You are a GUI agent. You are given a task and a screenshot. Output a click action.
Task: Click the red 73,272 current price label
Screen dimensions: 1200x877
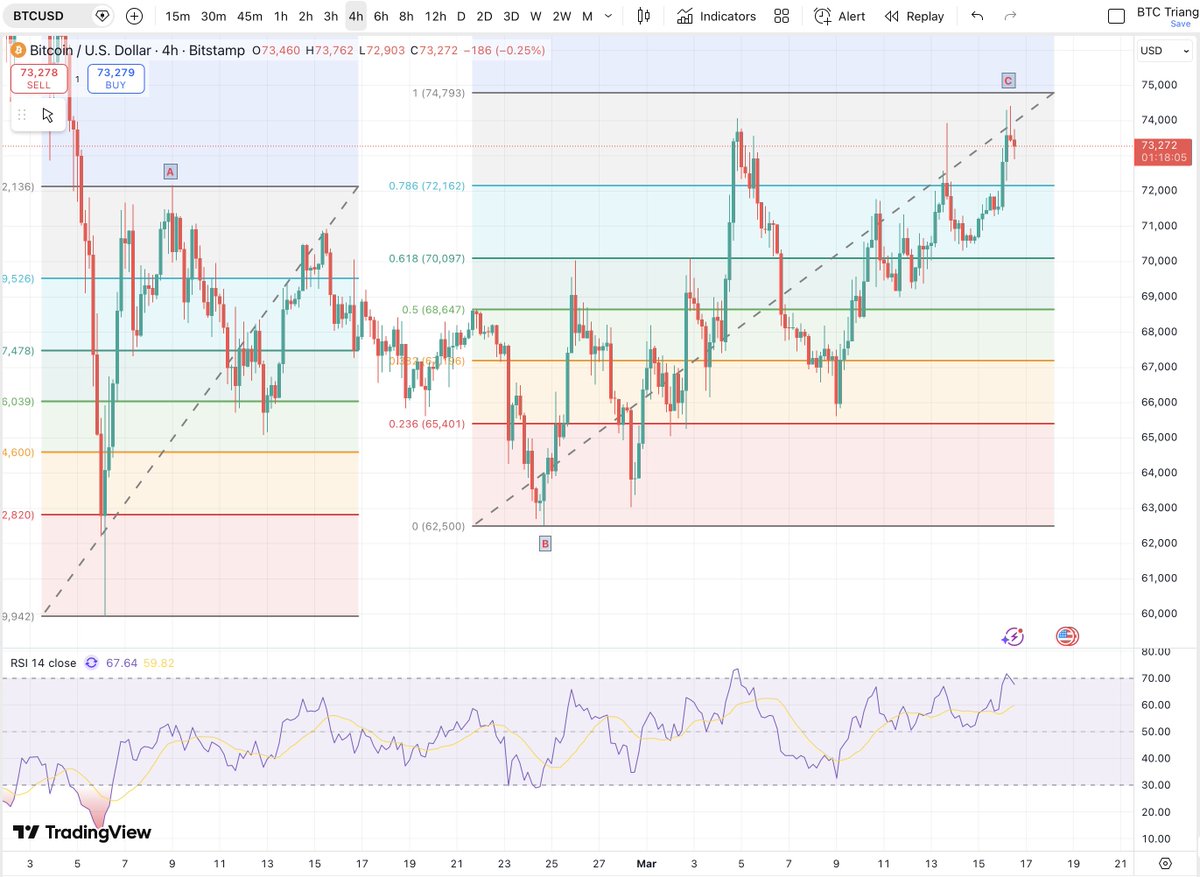tap(1165, 151)
